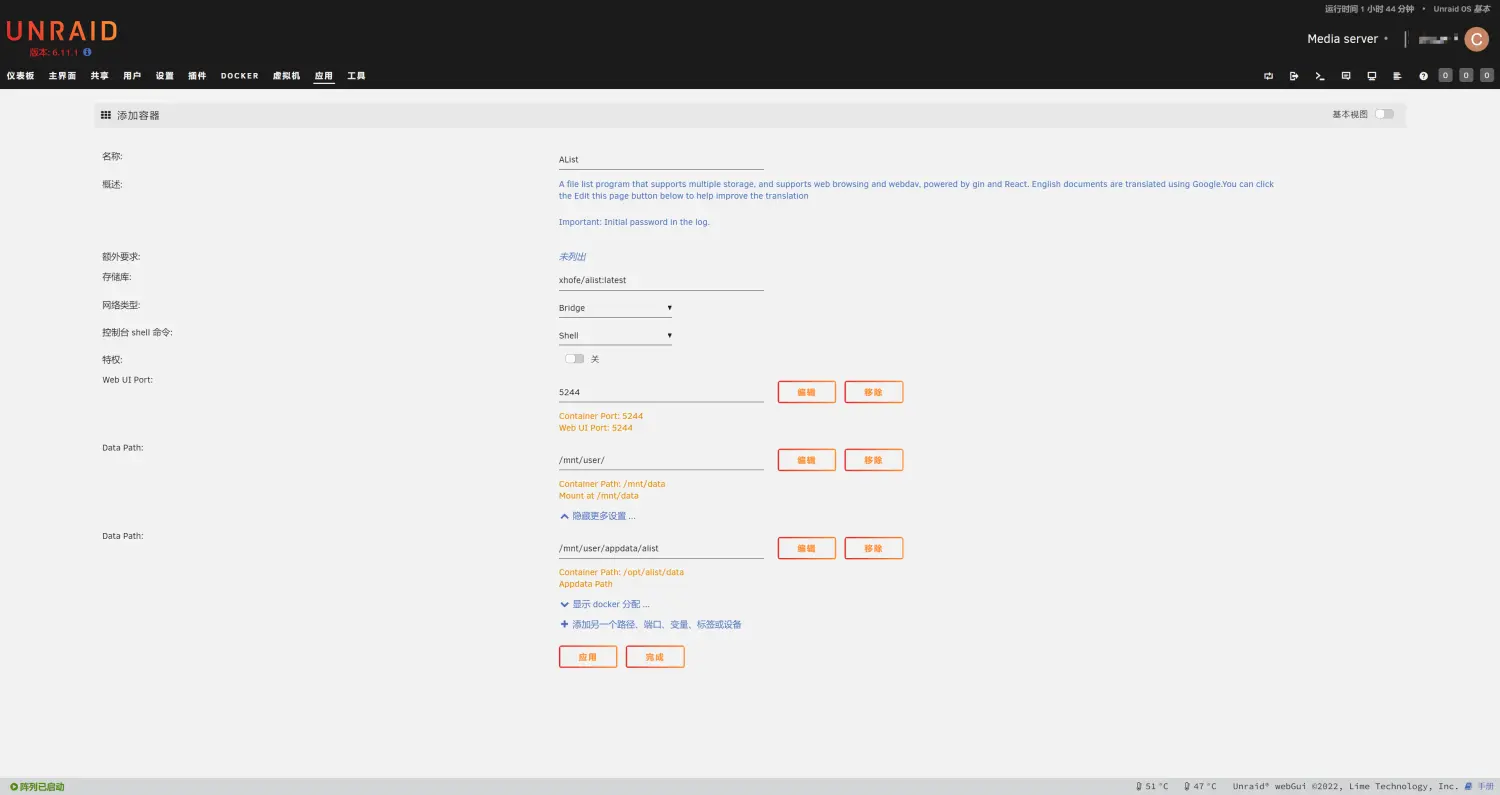Viewport: 1500px width, 795px height.
Task: Open the system info monitor icon
Action: pyautogui.click(x=1372, y=76)
